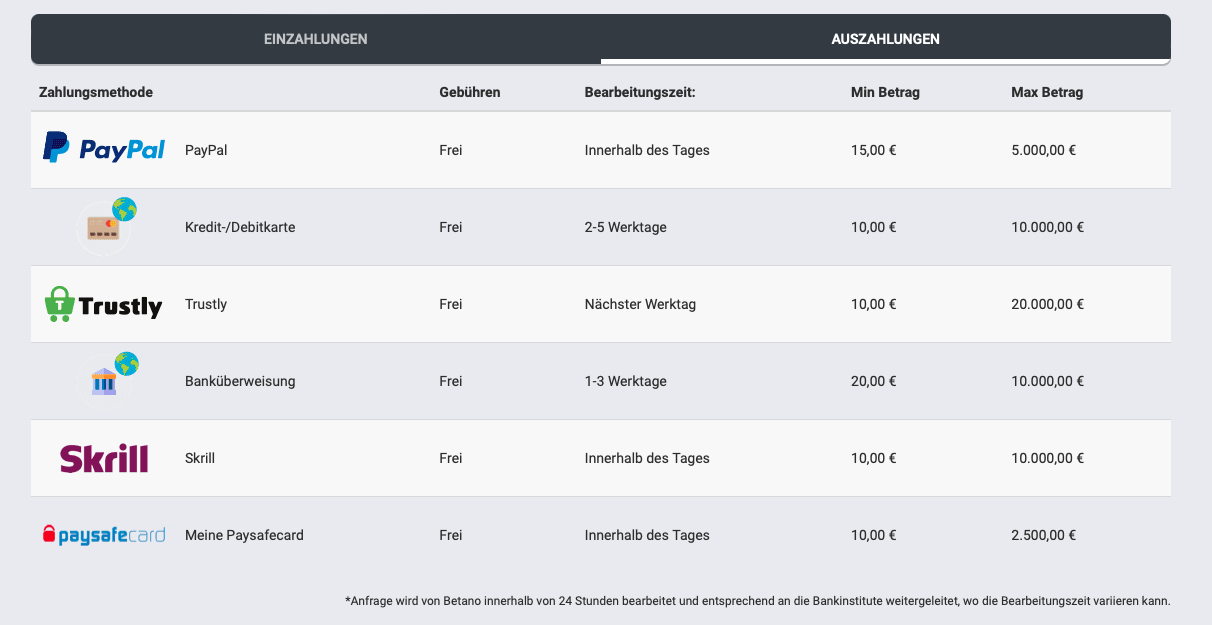
Task: Click Skrill's Innerhalb des Tages processing time
Action: point(647,458)
